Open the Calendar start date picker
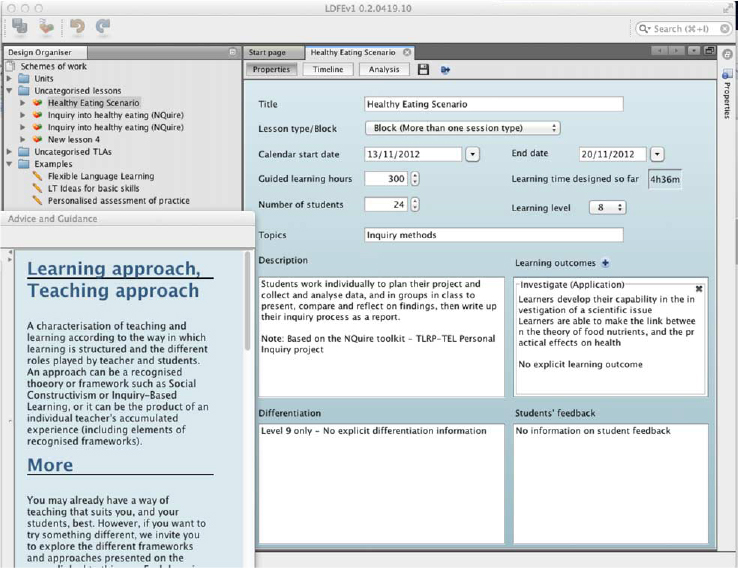Screen dimensions: 738x568 pos(472,154)
